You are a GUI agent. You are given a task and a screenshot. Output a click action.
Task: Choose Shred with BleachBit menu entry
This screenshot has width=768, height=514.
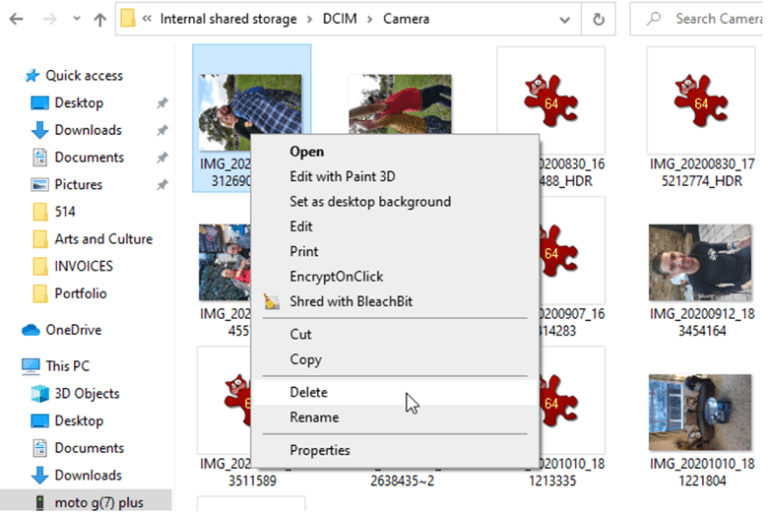coord(350,301)
